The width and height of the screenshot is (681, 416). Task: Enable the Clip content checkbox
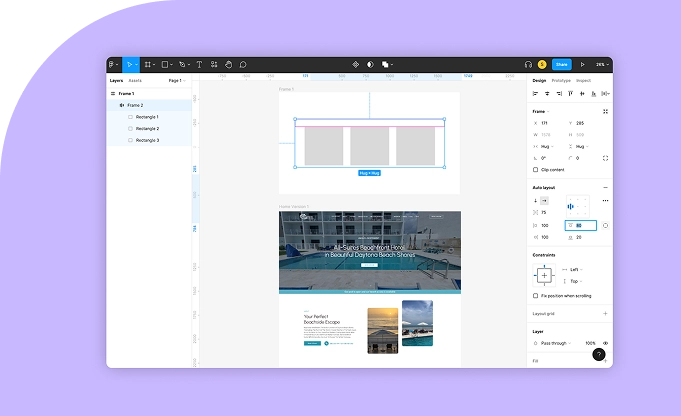(536, 169)
